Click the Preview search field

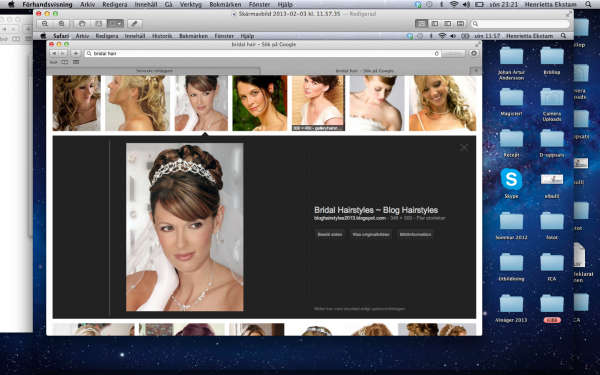point(520,24)
